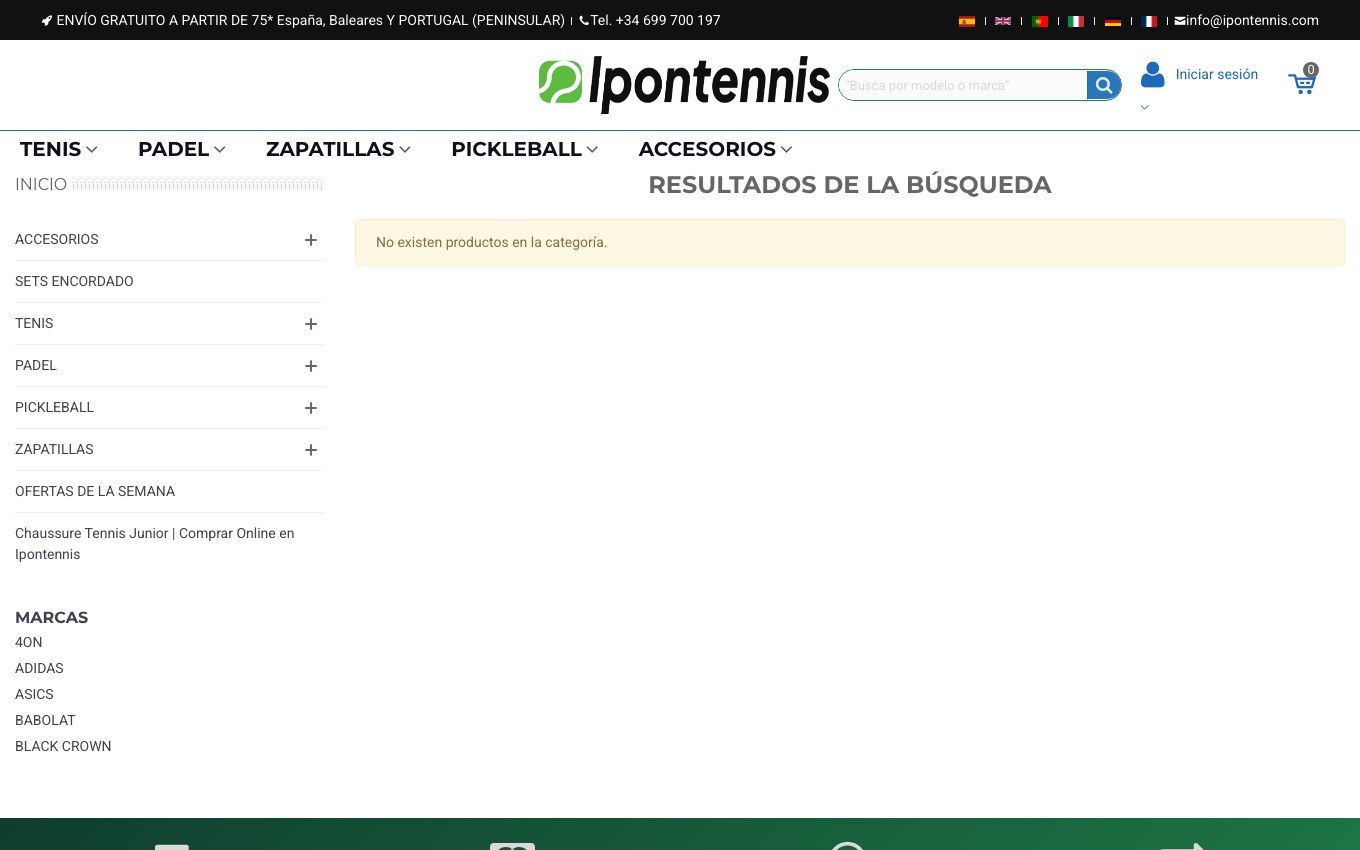Screen dimensions: 1360x850
Task: Click the 'No existen productos' alert message
Action: pos(849,242)
